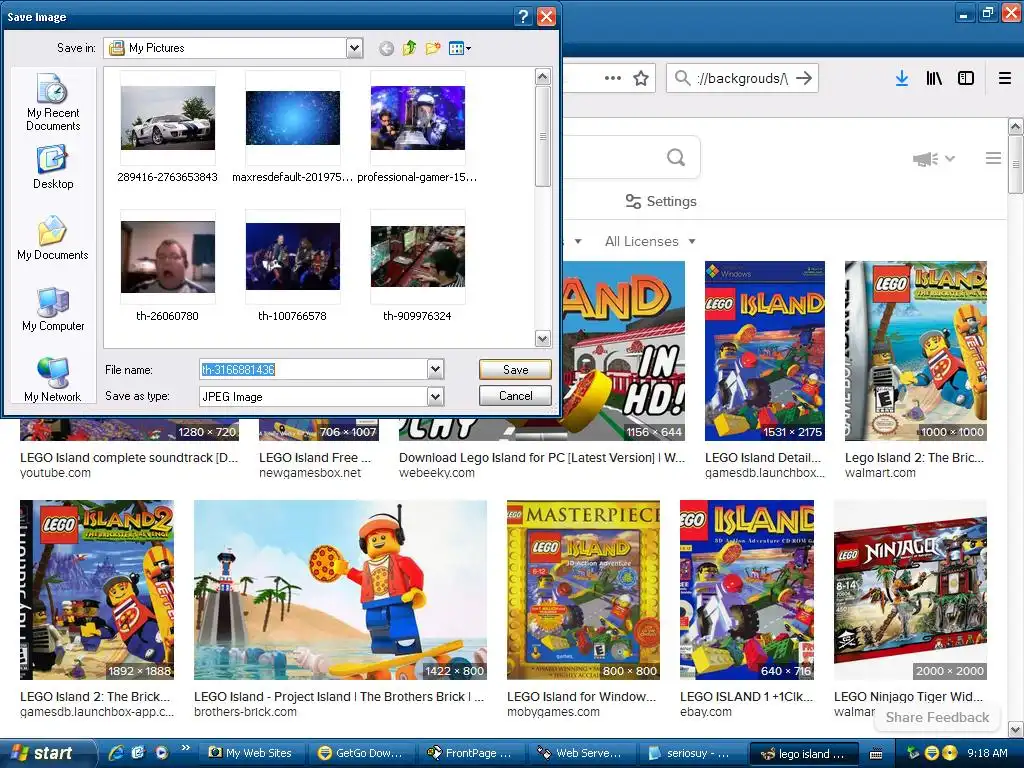Select Desktop location in the Save Image sidebar
This screenshot has height=768, width=1024.
[53, 168]
